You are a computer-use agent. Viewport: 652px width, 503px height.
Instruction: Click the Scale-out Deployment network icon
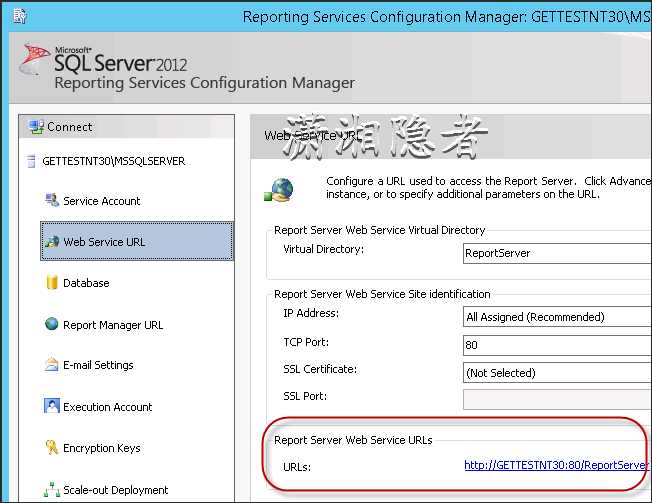(52, 489)
